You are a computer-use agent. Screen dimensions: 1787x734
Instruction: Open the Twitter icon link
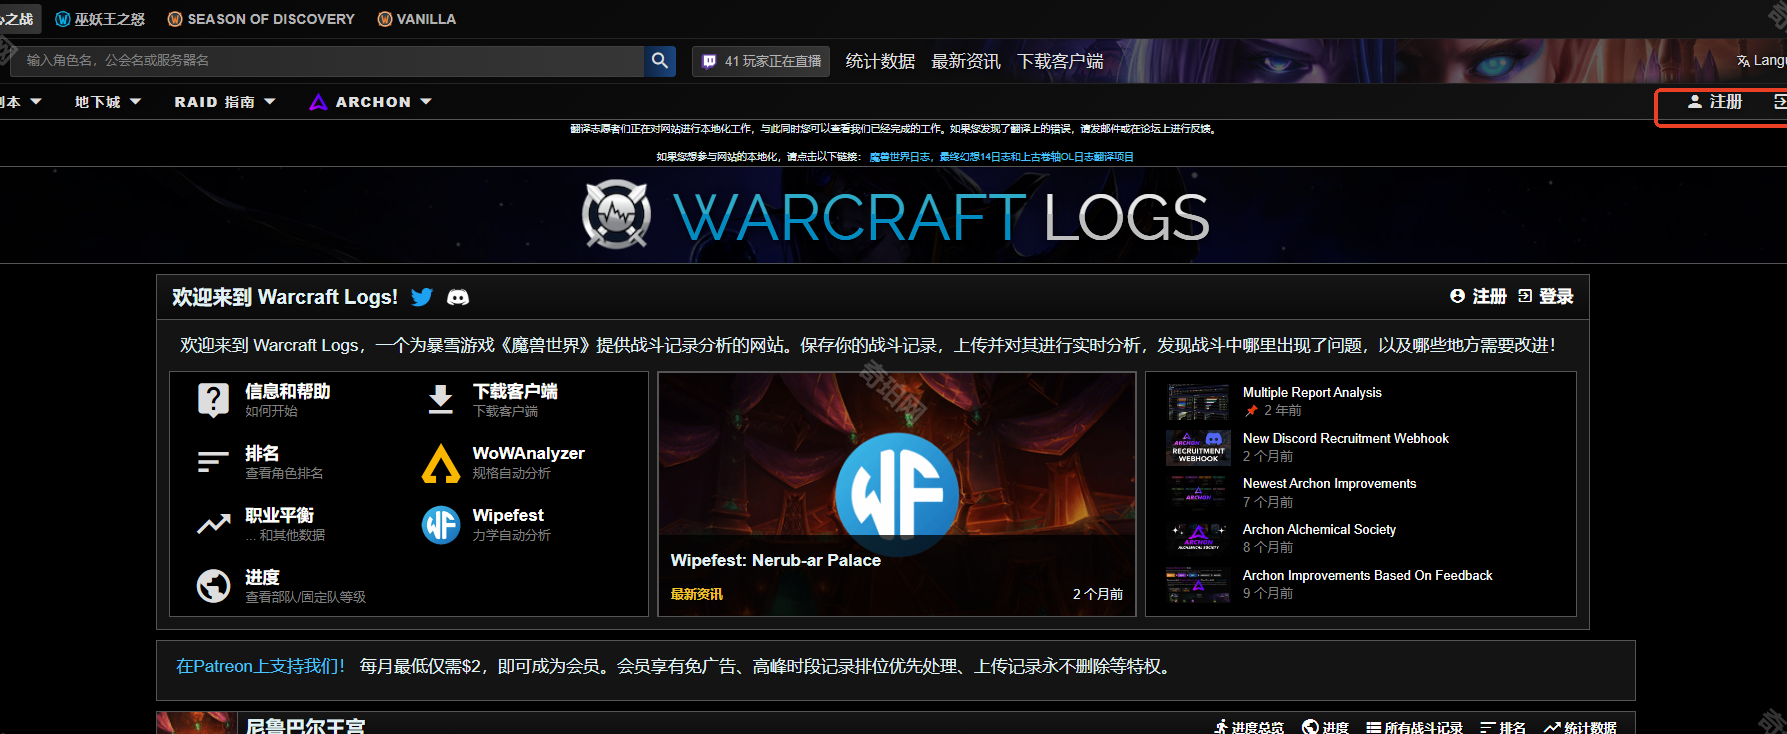(422, 297)
